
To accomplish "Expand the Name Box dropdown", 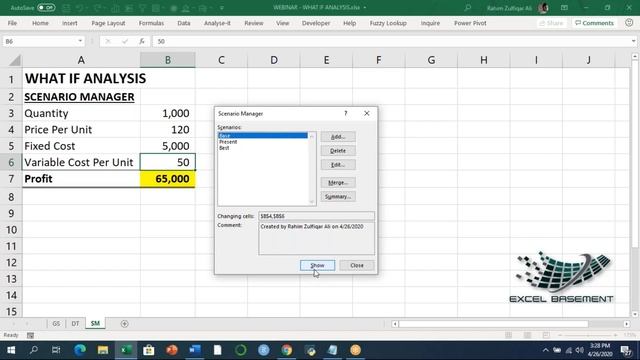I will pyautogui.click(x=80, y=41).
